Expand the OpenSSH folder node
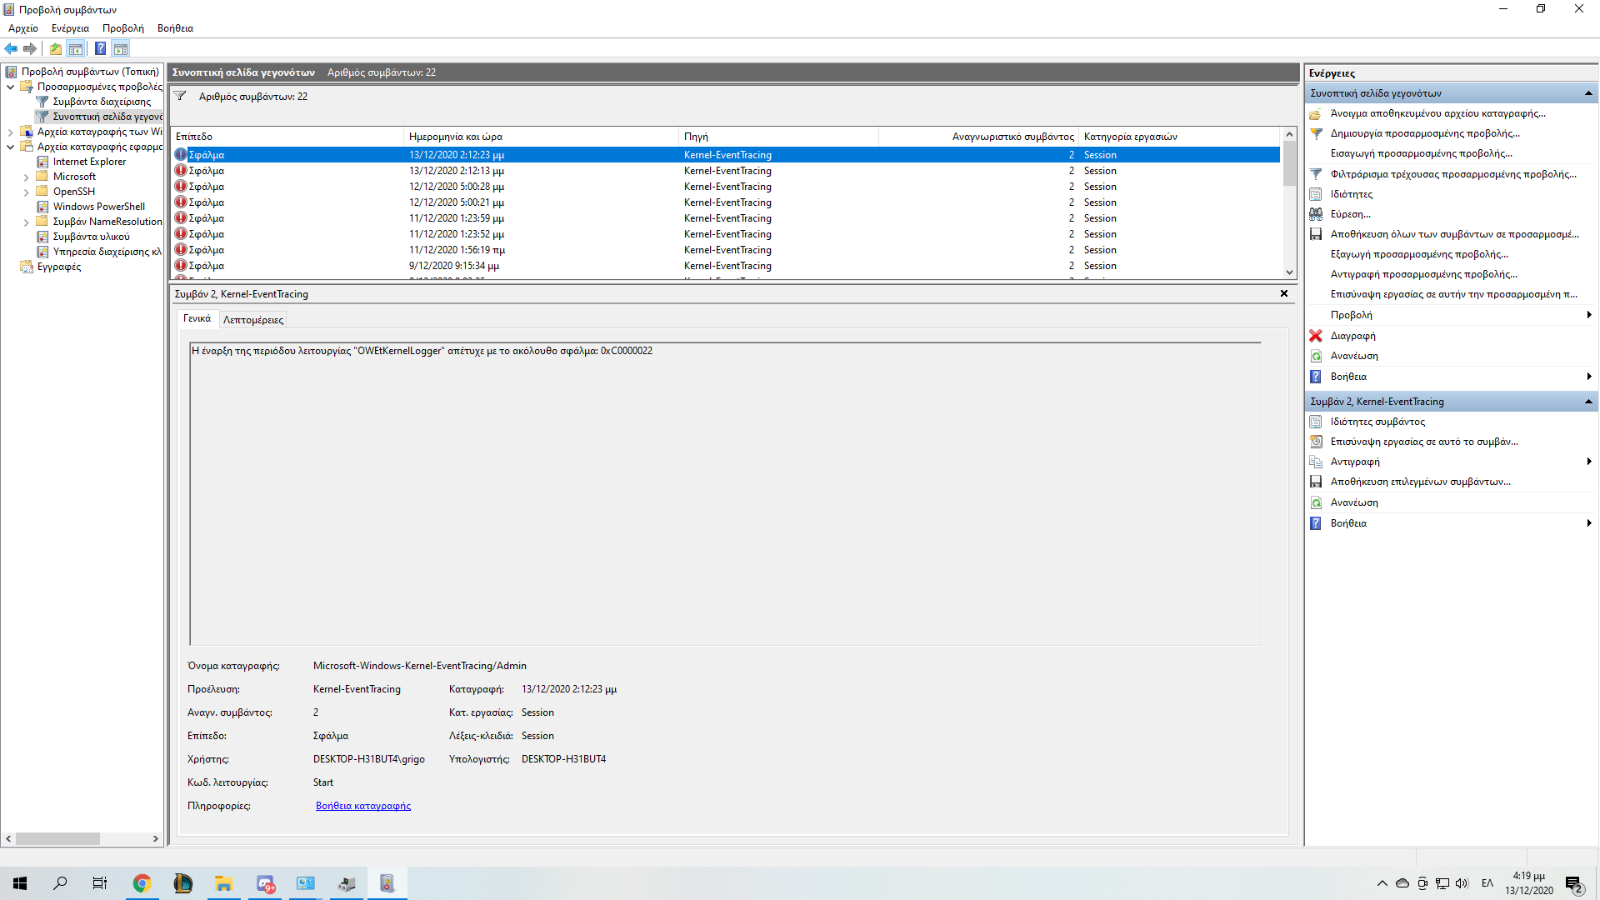 point(26,192)
